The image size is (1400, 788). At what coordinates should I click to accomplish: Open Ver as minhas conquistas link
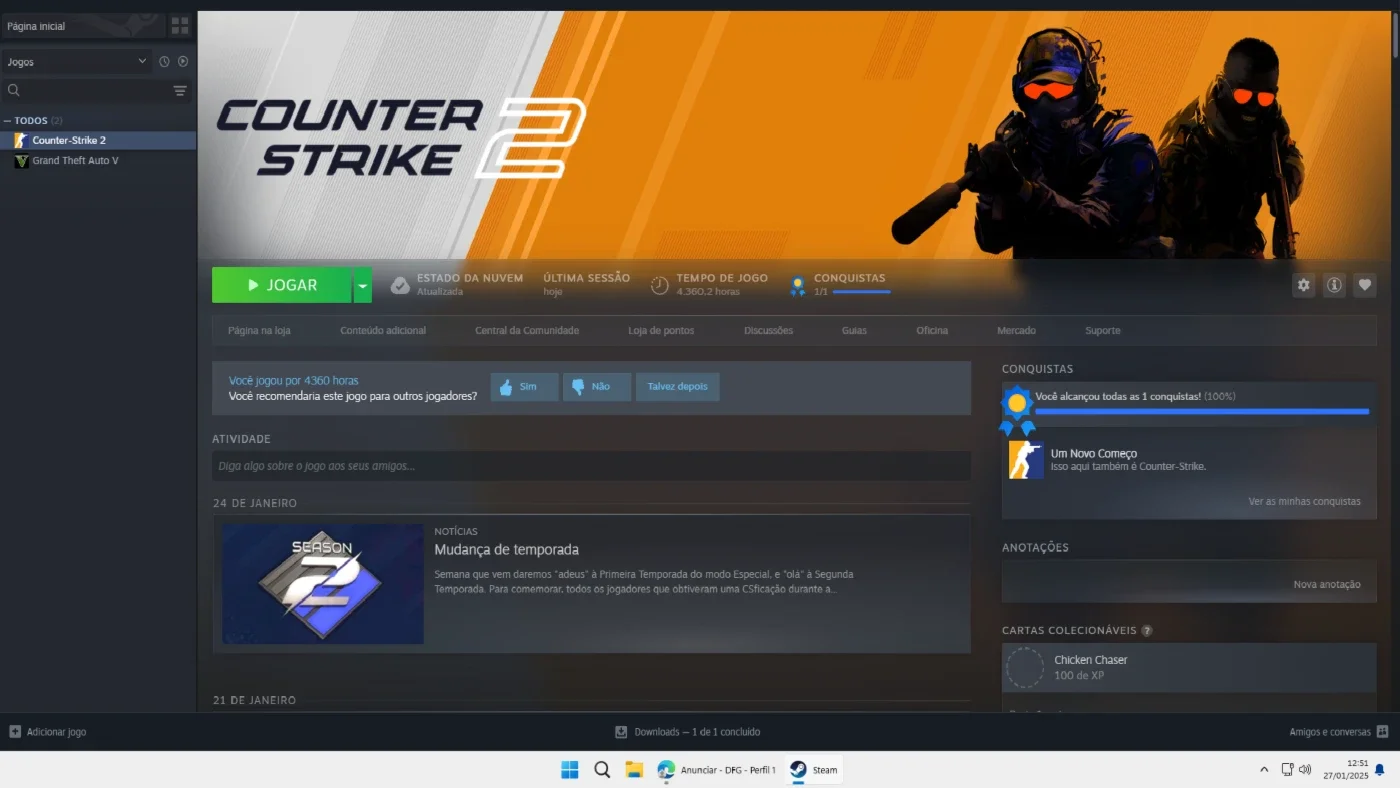click(1304, 502)
